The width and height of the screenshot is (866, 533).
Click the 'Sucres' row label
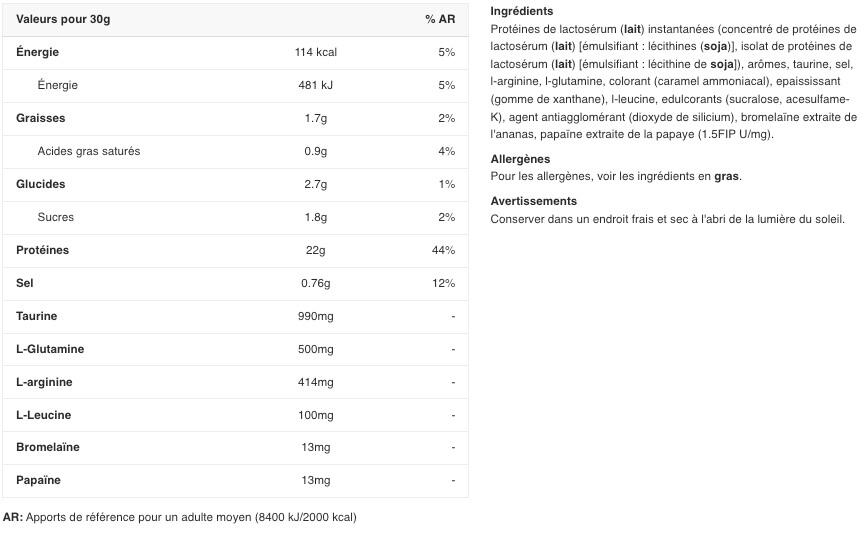(56, 217)
